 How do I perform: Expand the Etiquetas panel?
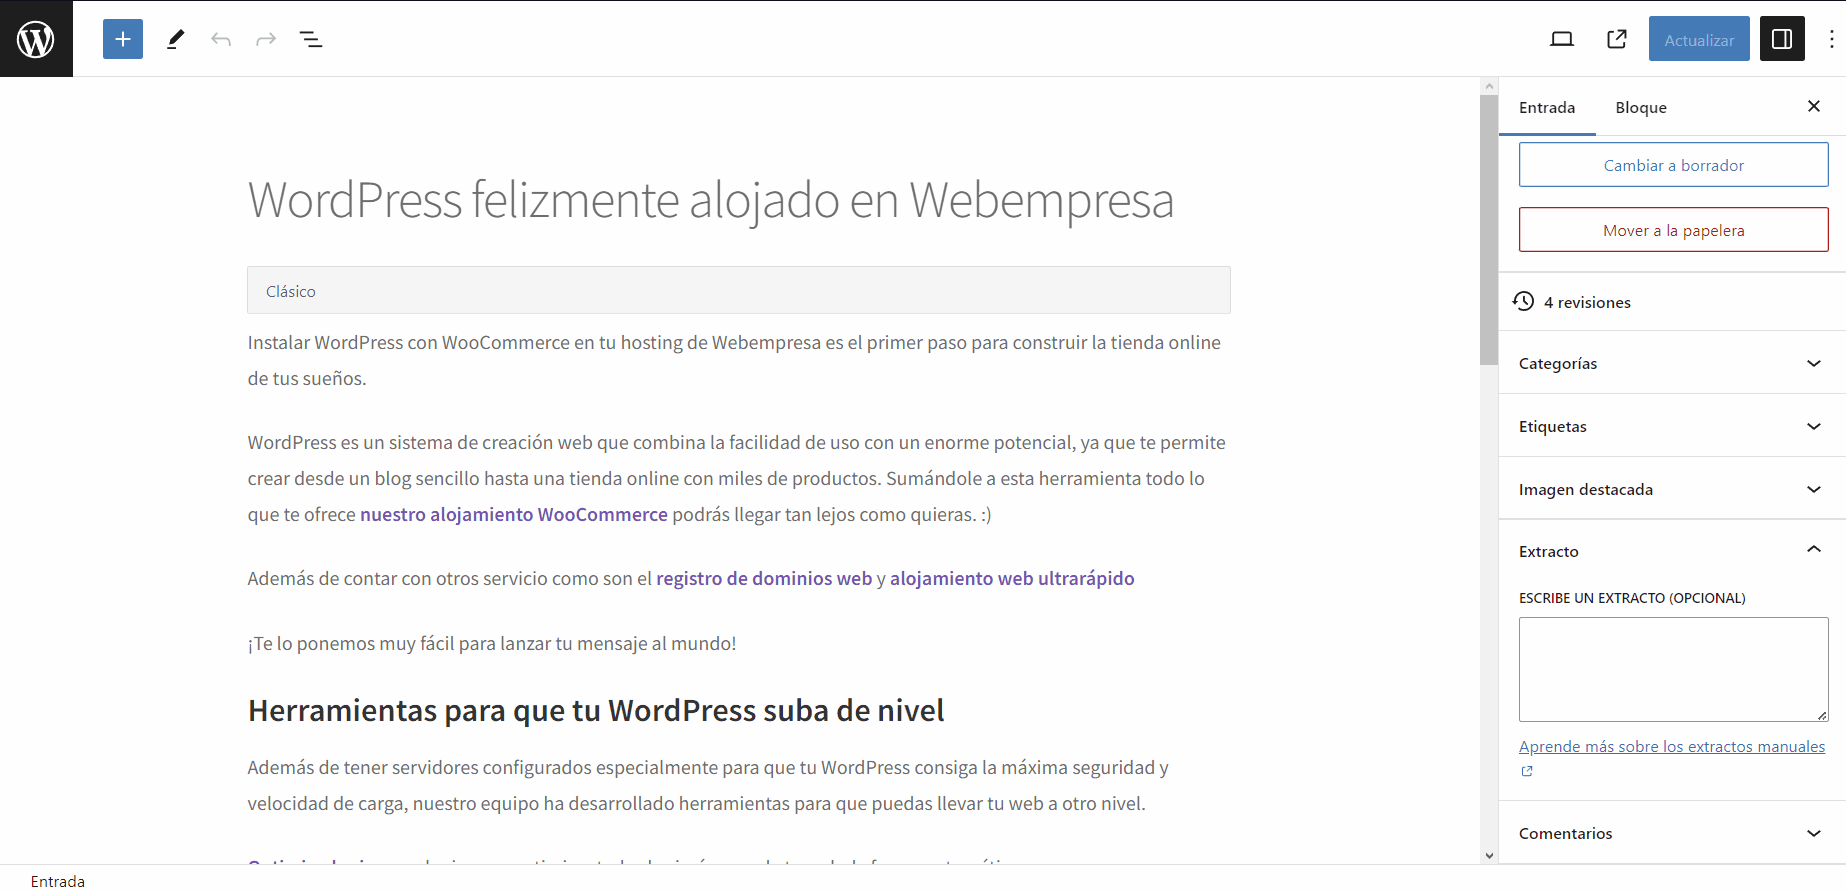coord(1672,426)
